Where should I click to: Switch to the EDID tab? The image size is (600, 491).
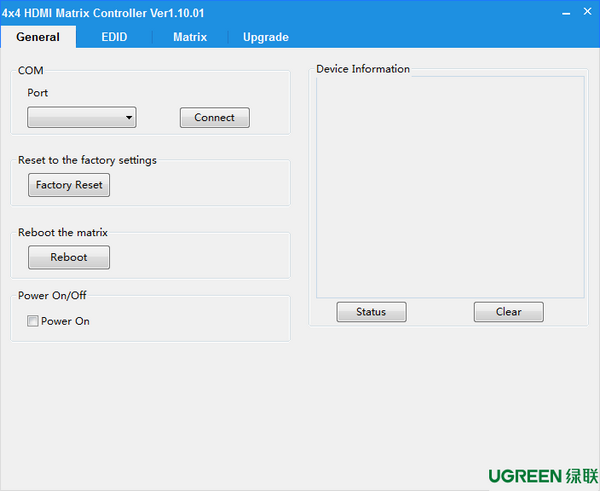coord(114,37)
